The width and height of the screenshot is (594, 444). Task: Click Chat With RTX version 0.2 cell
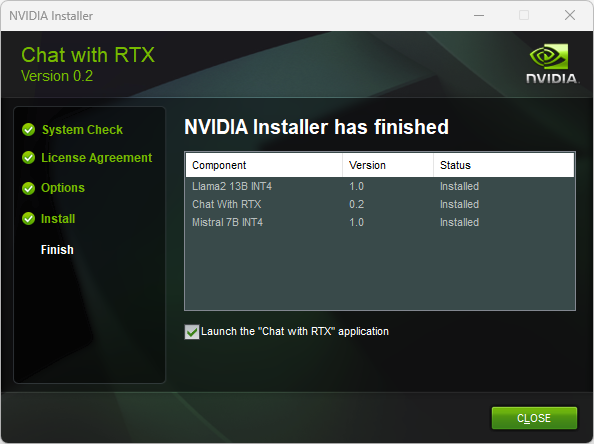(x=356, y=204)
